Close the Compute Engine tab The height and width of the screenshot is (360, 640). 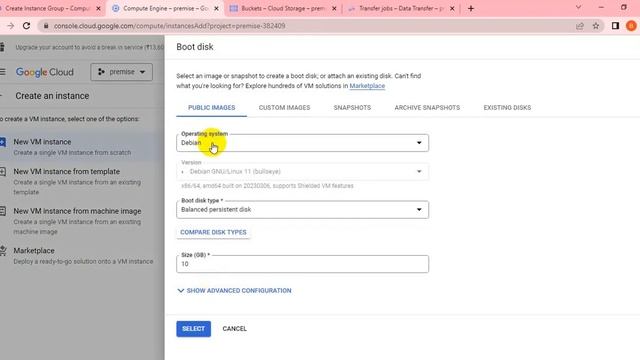(216, 8)
